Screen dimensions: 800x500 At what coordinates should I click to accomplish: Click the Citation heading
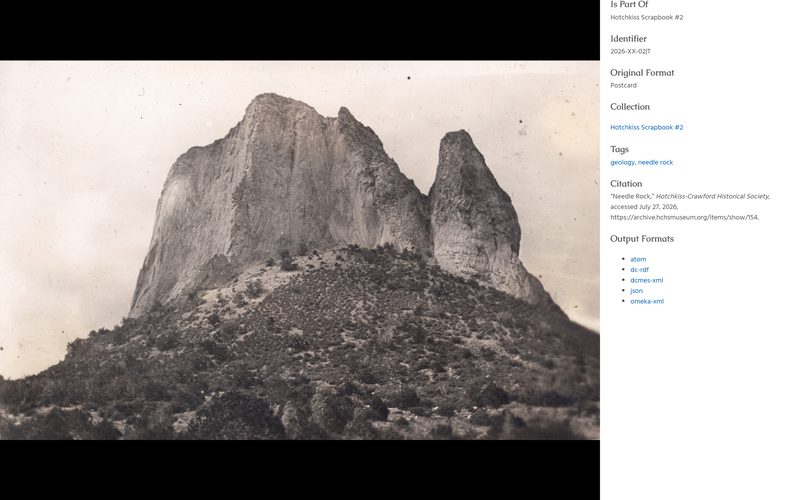point(626,184)
